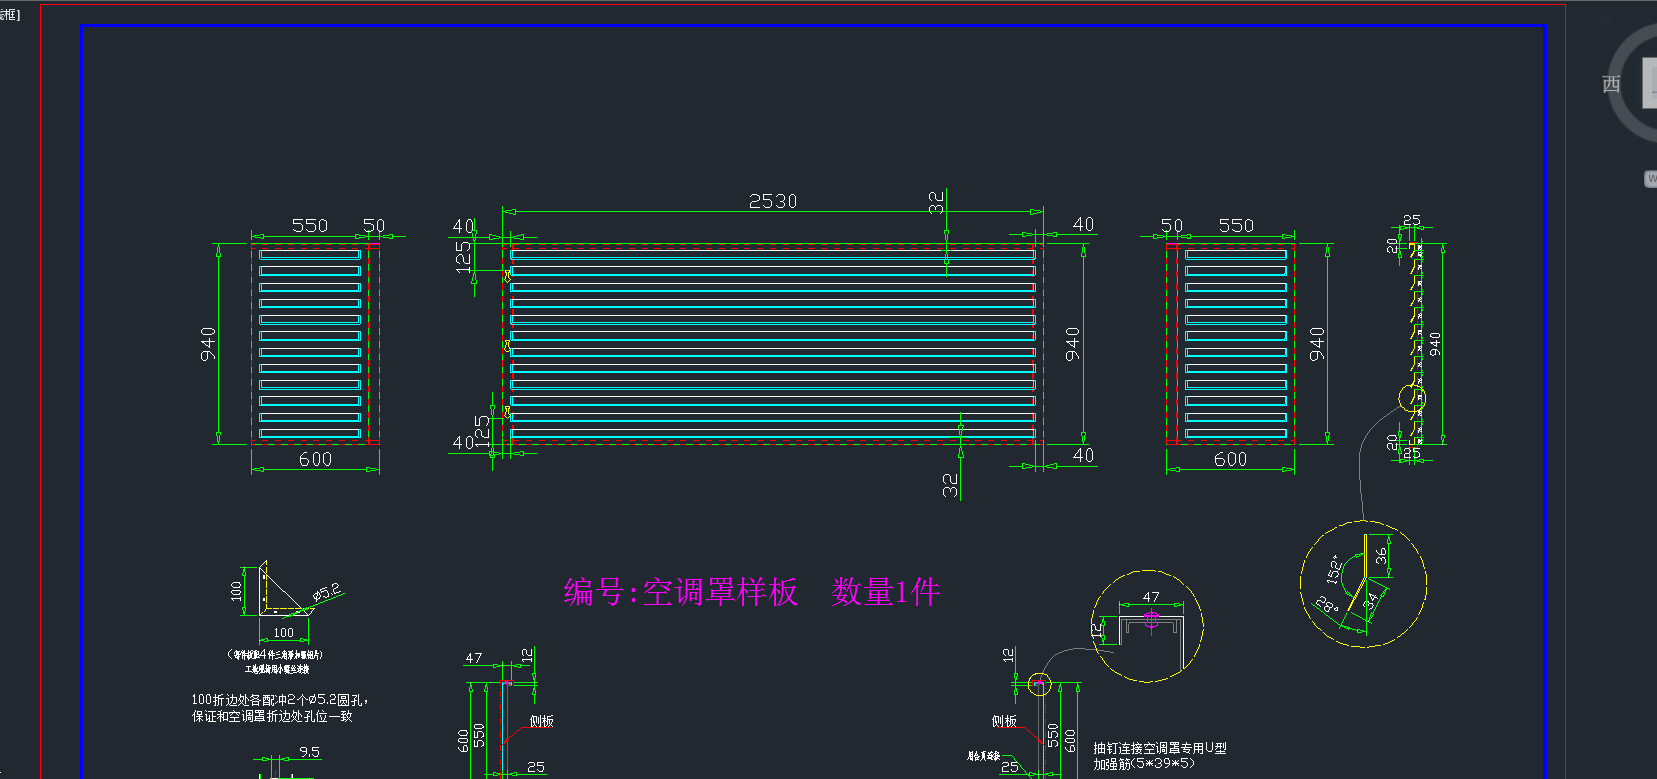1657x779 pixels.
Task: Click the 28° angle dimension
Action: tap(1326, 606)
